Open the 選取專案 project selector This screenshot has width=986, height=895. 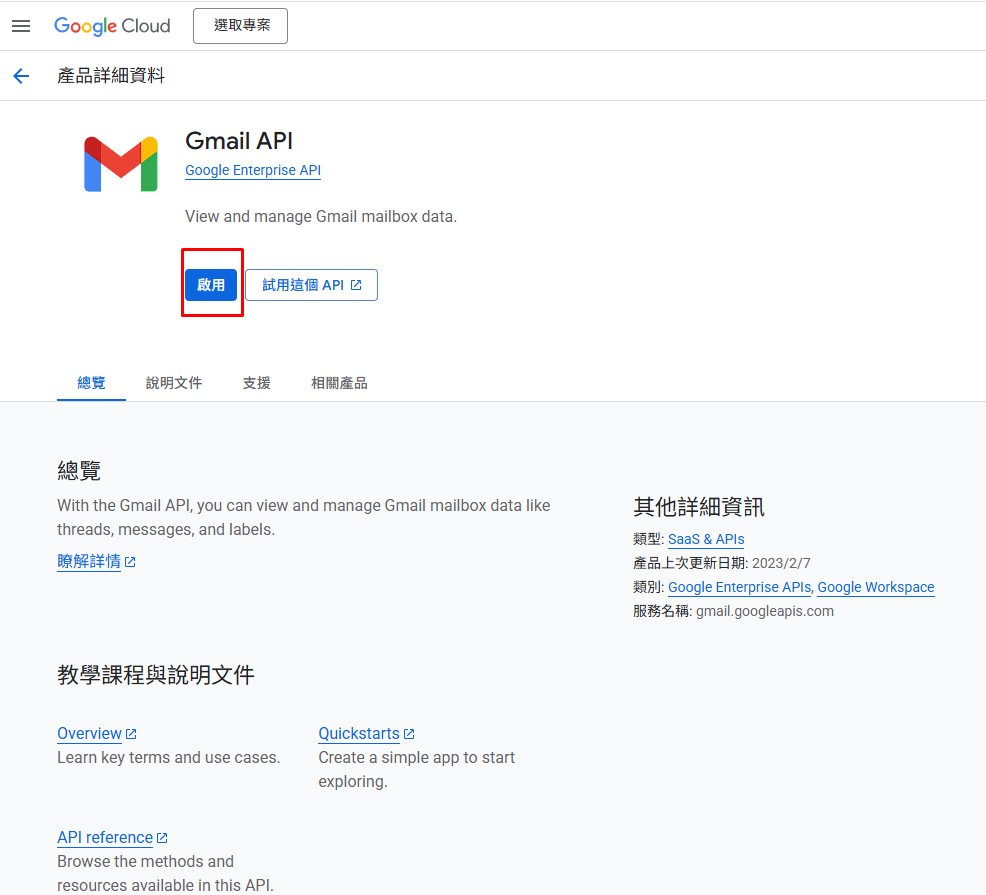pos(240,26)
